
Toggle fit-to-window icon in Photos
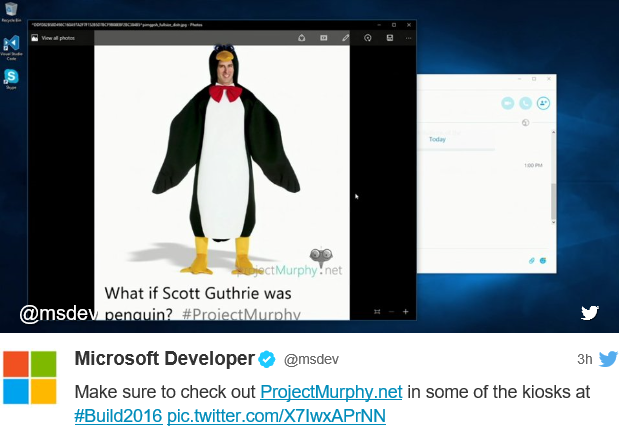point(377,312)
